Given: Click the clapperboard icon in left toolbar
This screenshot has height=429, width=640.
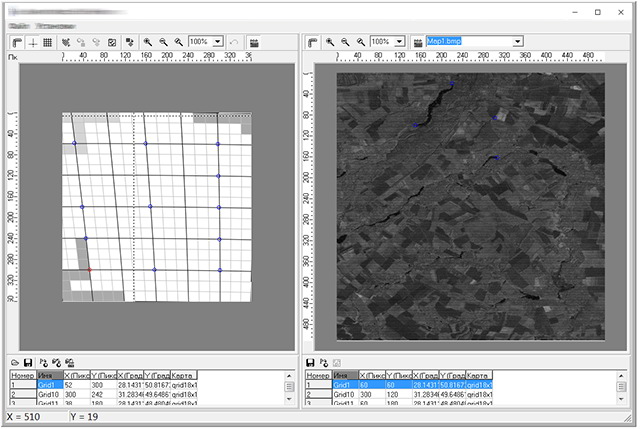Looking at the screenshot, I should pos(254,42).
